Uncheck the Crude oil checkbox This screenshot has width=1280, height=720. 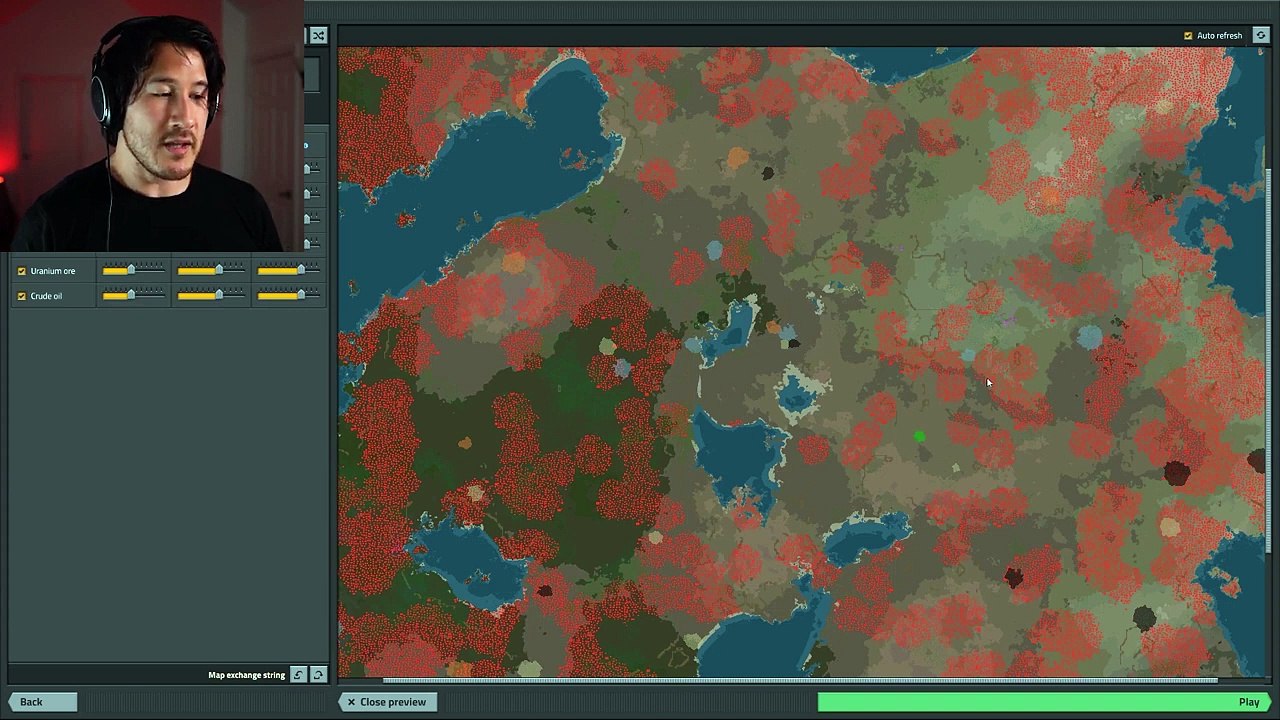tap(21, 296)
